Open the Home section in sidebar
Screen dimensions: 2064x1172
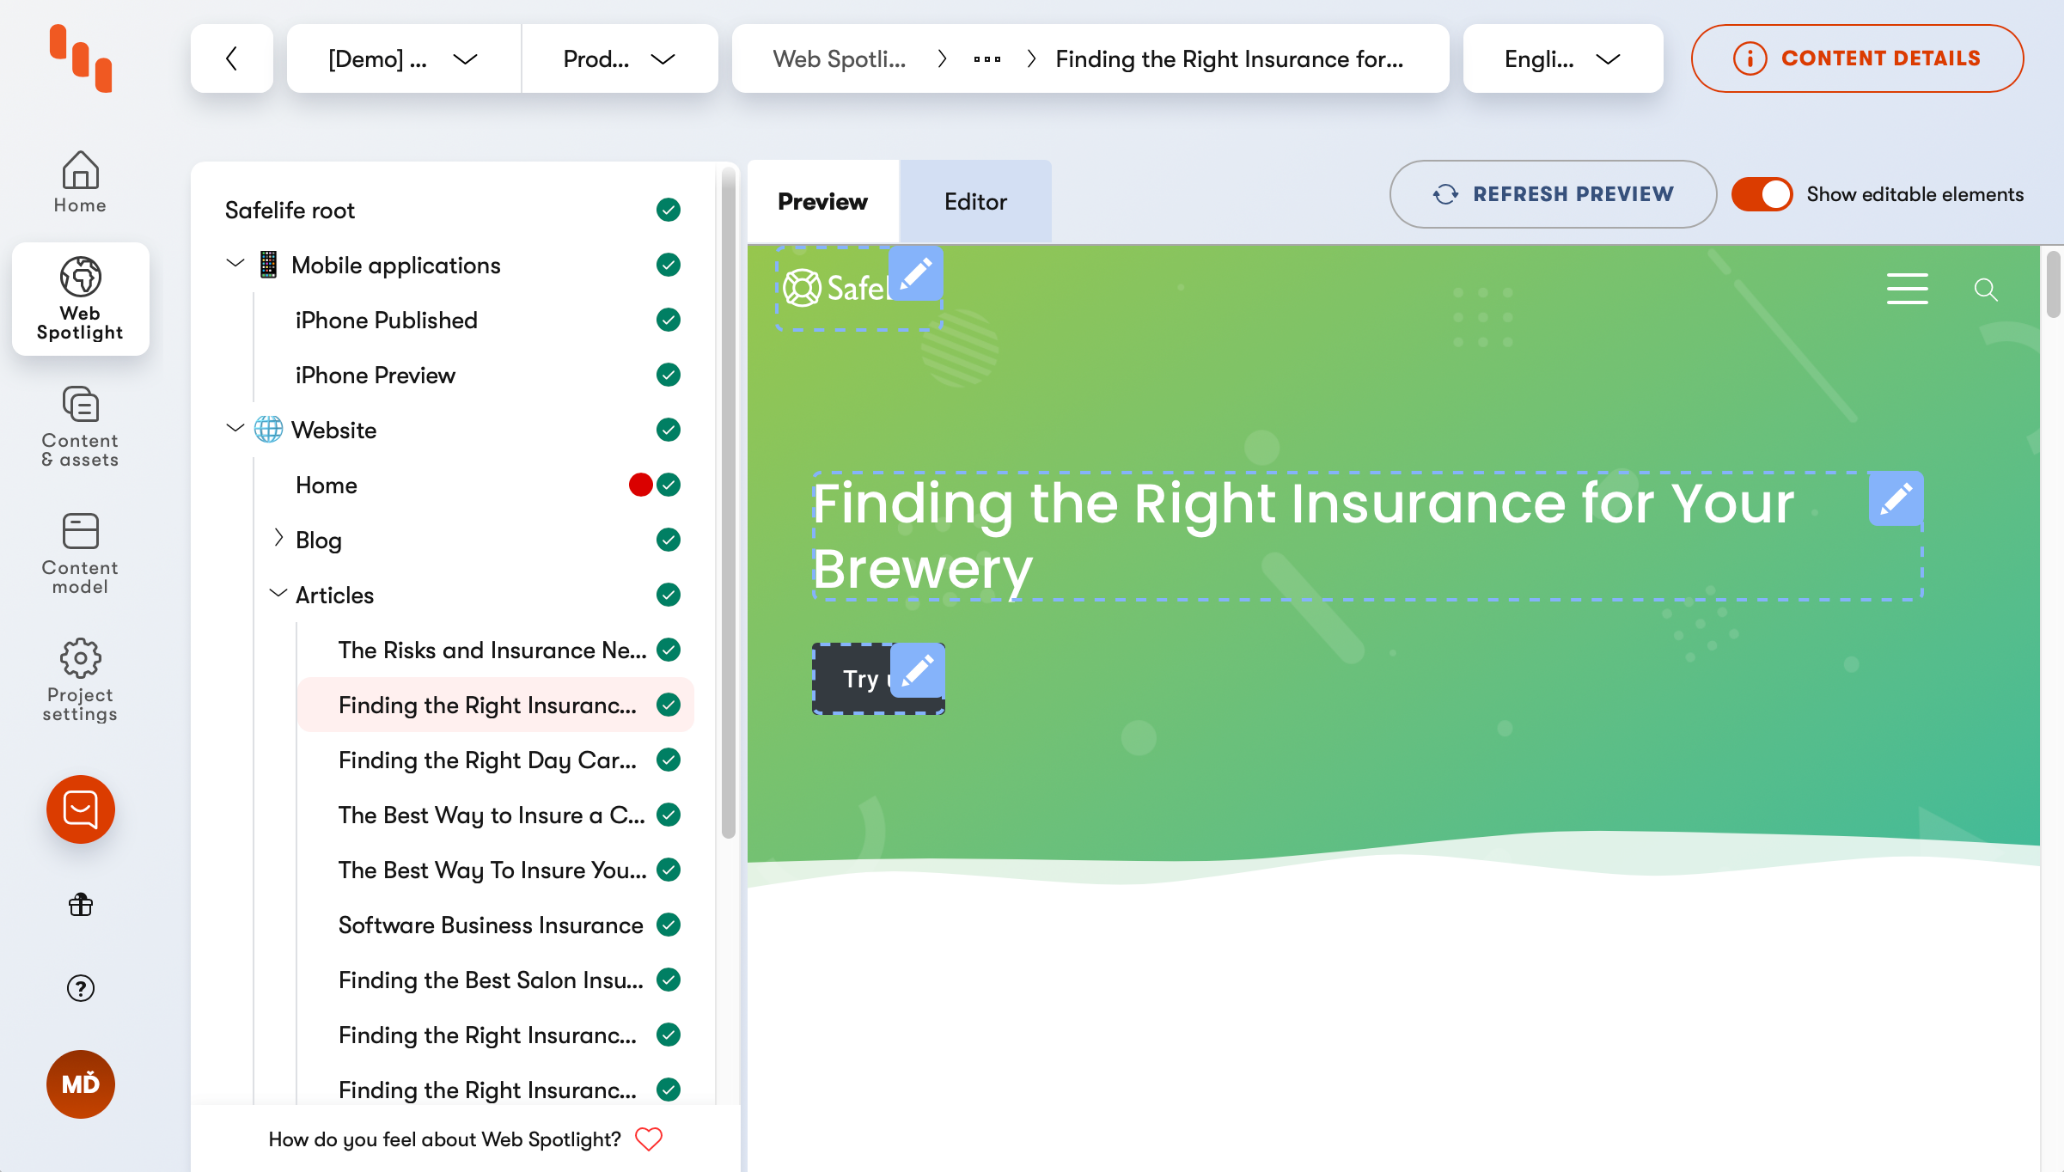[80, 182]
